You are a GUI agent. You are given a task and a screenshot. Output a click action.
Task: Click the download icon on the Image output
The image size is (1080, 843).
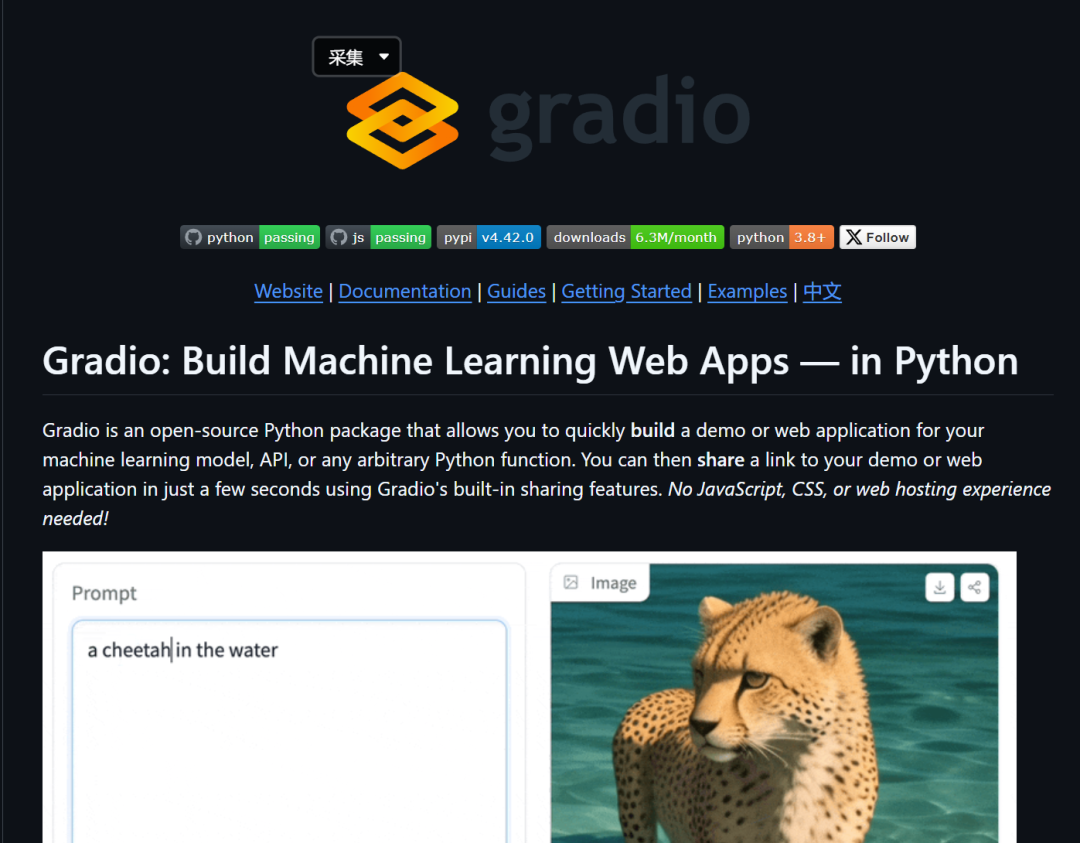click(939, 587)
